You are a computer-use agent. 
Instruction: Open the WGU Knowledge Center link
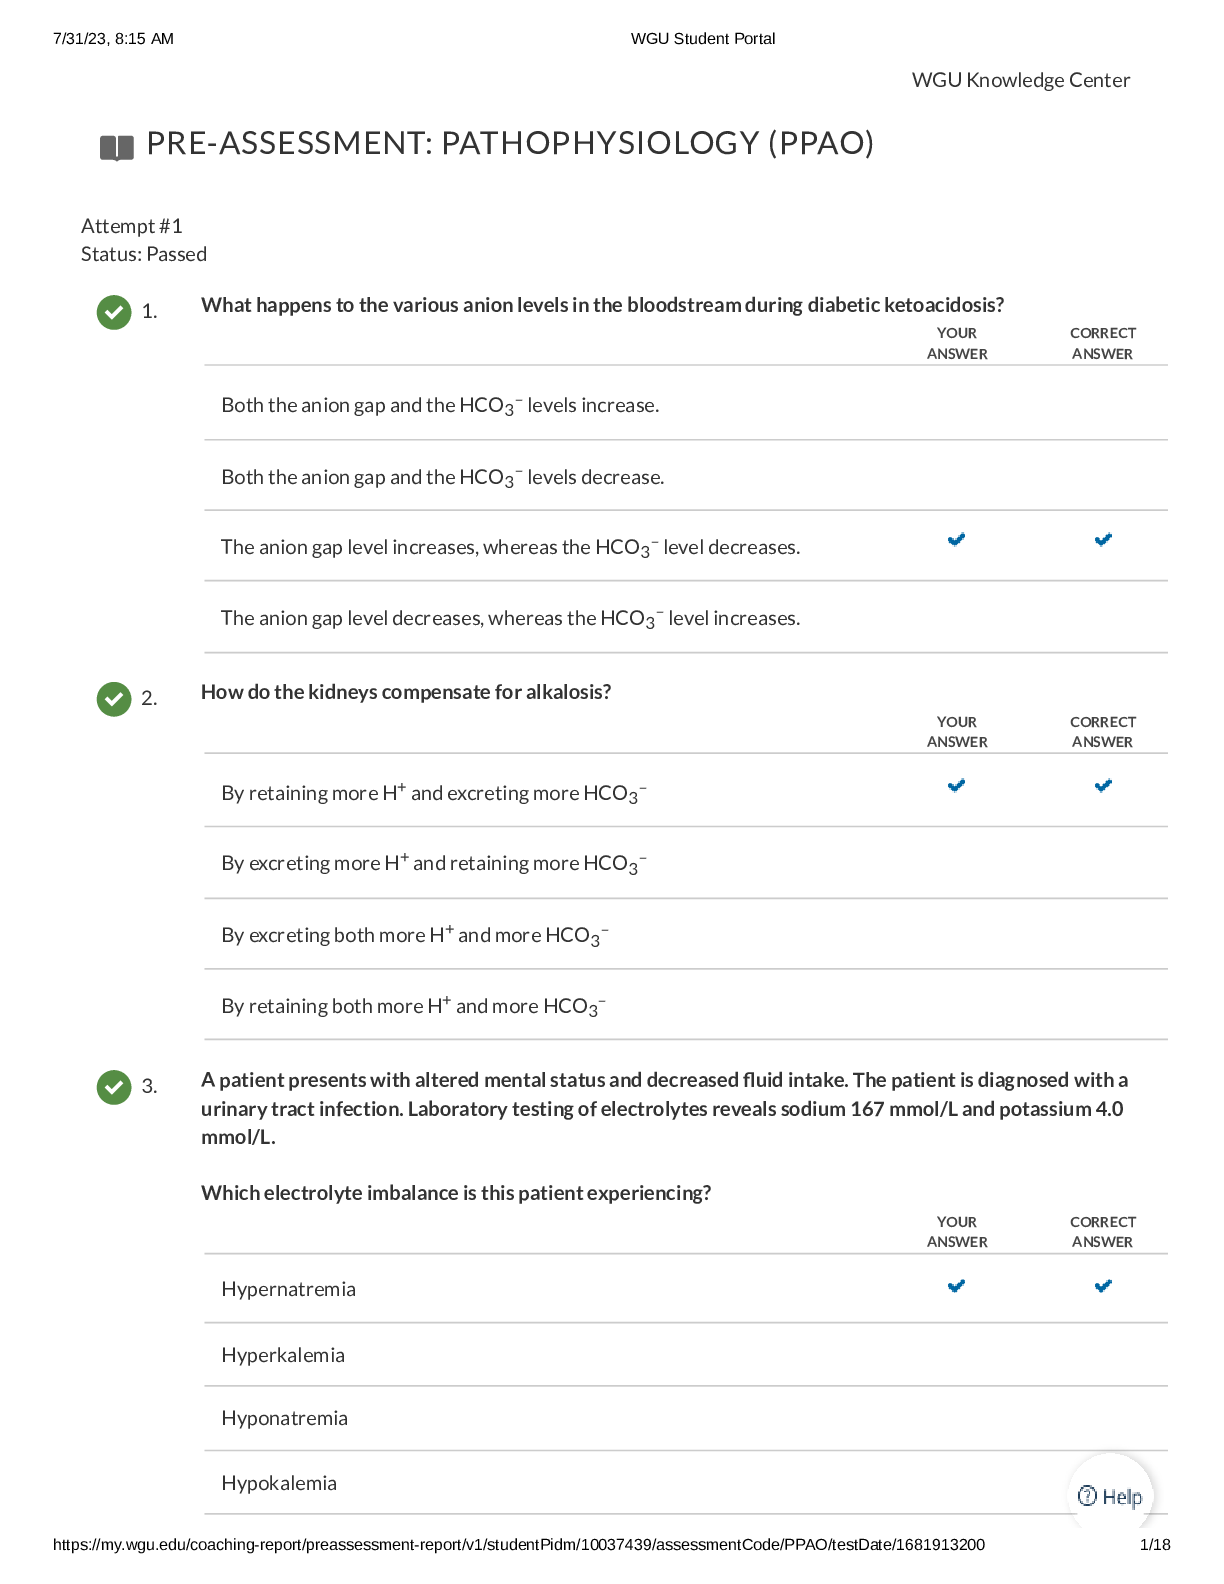1020,80
